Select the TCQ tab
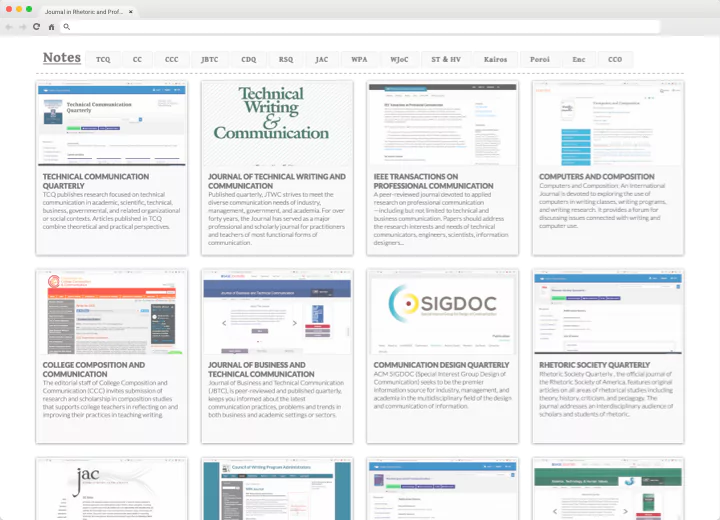The width and height of the screenshot is (720, 520). tap(103, 59)
